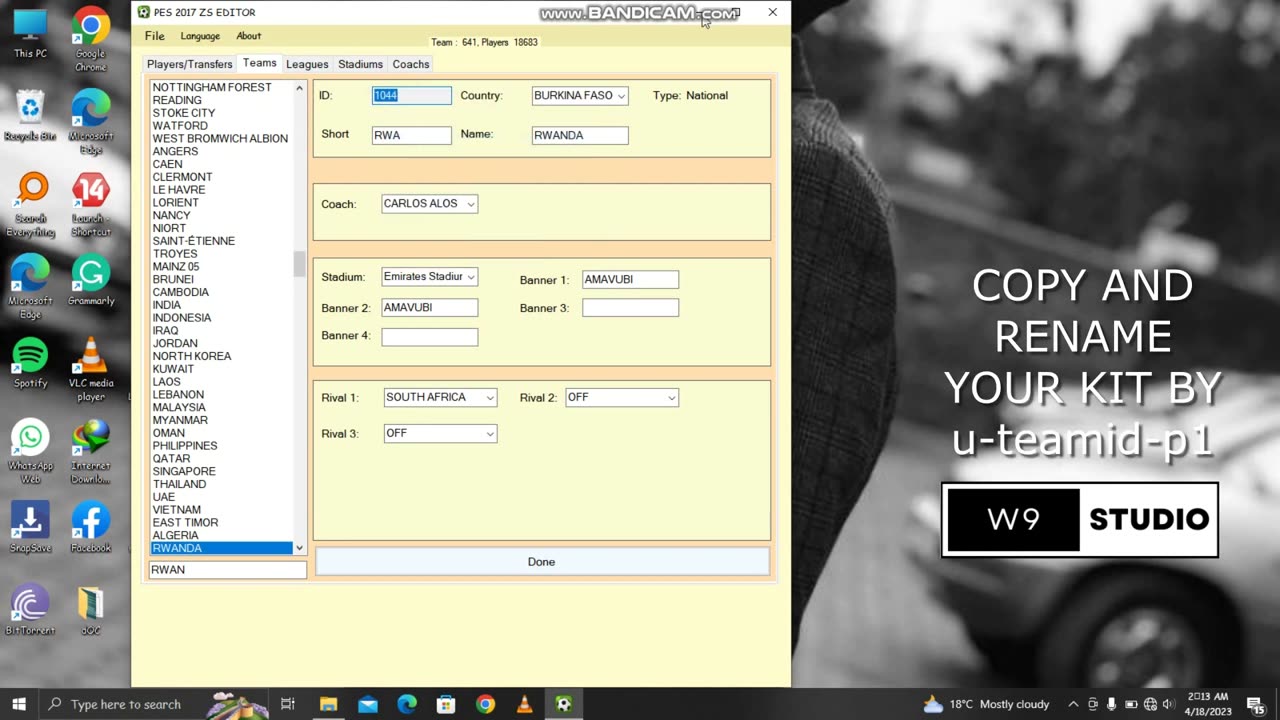
Task: Open Microsoft Store in taskbar
Action: (446, 704)
